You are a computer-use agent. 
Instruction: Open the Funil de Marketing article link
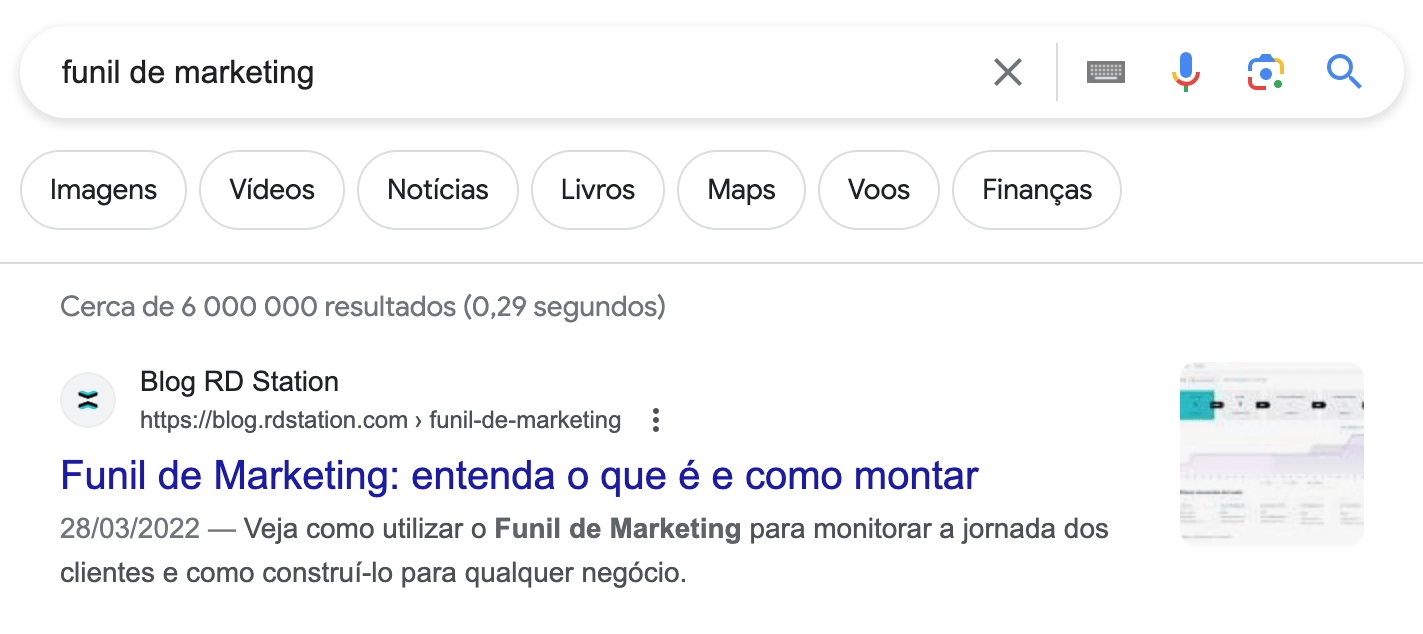pos(519,475)
